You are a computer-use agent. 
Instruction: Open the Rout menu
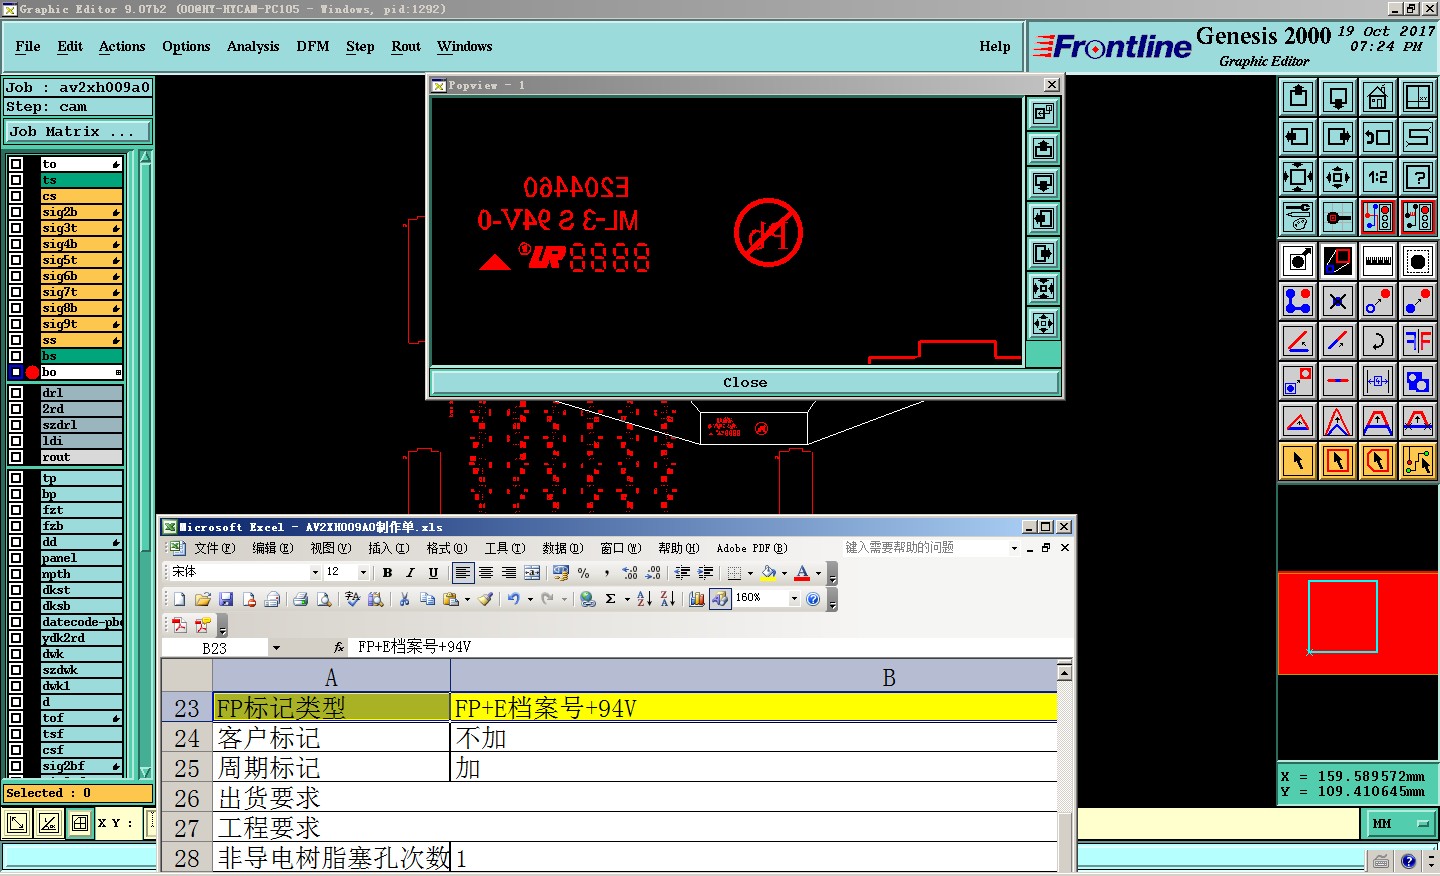click(406, 46)
